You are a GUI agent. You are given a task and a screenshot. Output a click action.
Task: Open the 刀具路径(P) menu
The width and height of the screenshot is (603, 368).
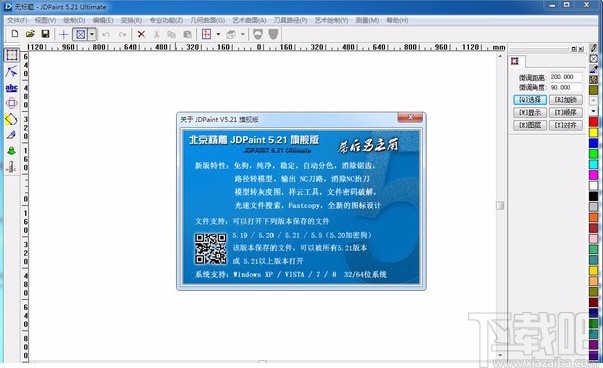tap(290, 20)
